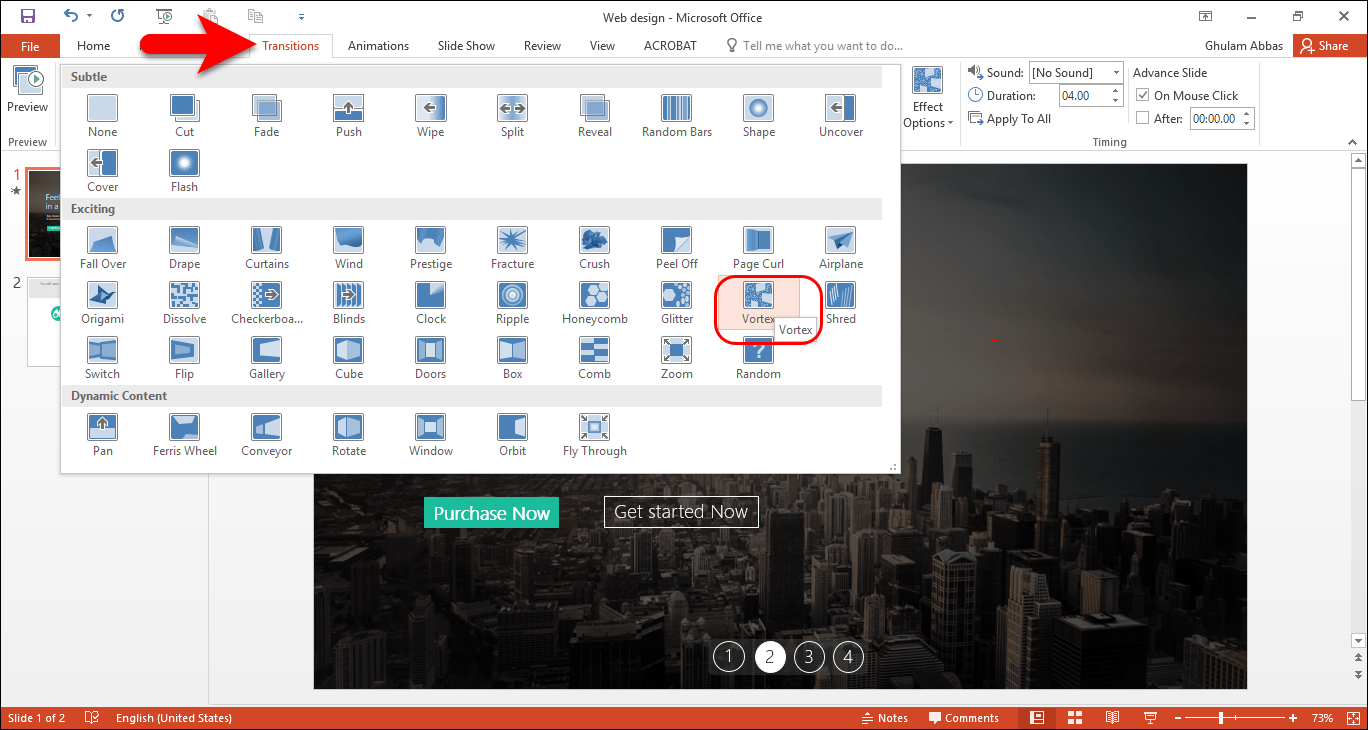Pick the Ferris Wheel dynamic transition
The height and width of the screenshot is (730, 1368).
coord(185,435)
